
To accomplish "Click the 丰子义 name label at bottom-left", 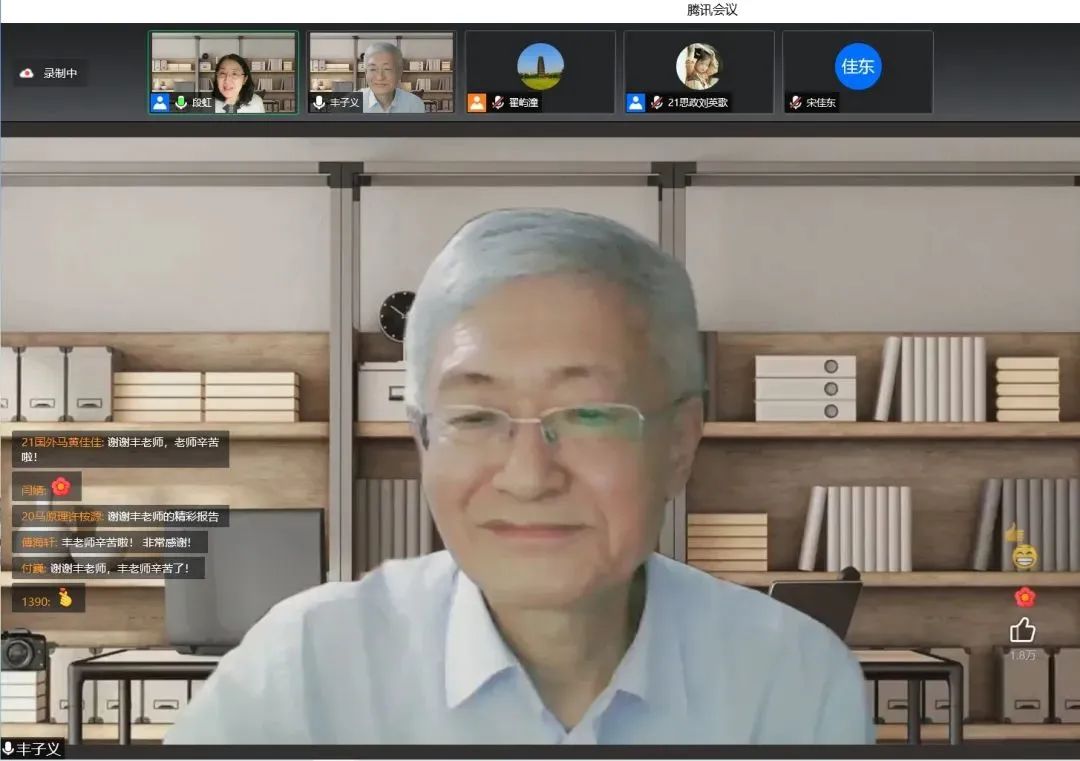I will tap(32, 749).
